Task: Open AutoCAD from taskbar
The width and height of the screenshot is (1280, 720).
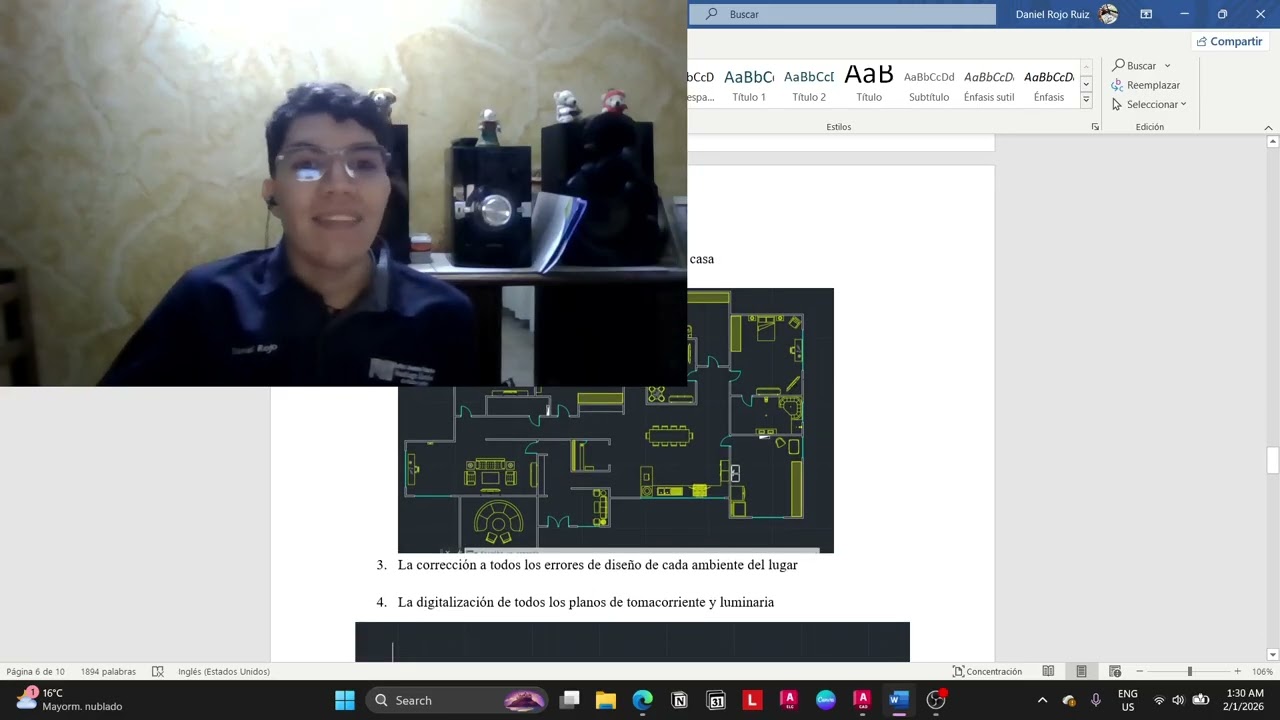Action: (x=862, y=700)
